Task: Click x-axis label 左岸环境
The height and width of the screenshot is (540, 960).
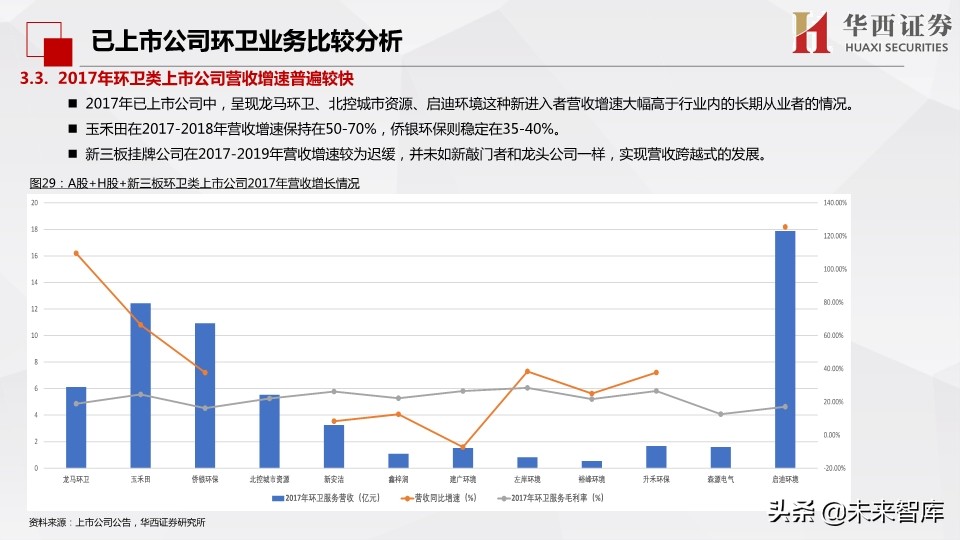Action: coord(527,479)
